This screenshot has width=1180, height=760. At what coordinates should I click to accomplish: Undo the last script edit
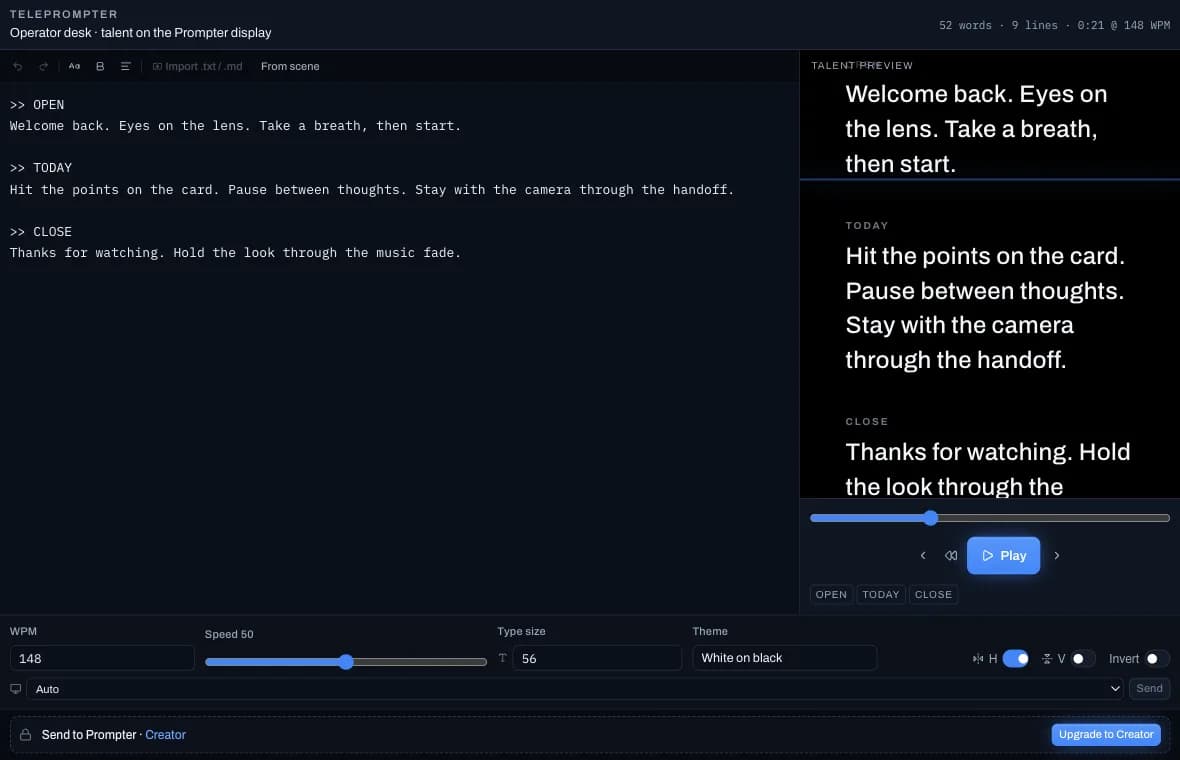[18, 66]
